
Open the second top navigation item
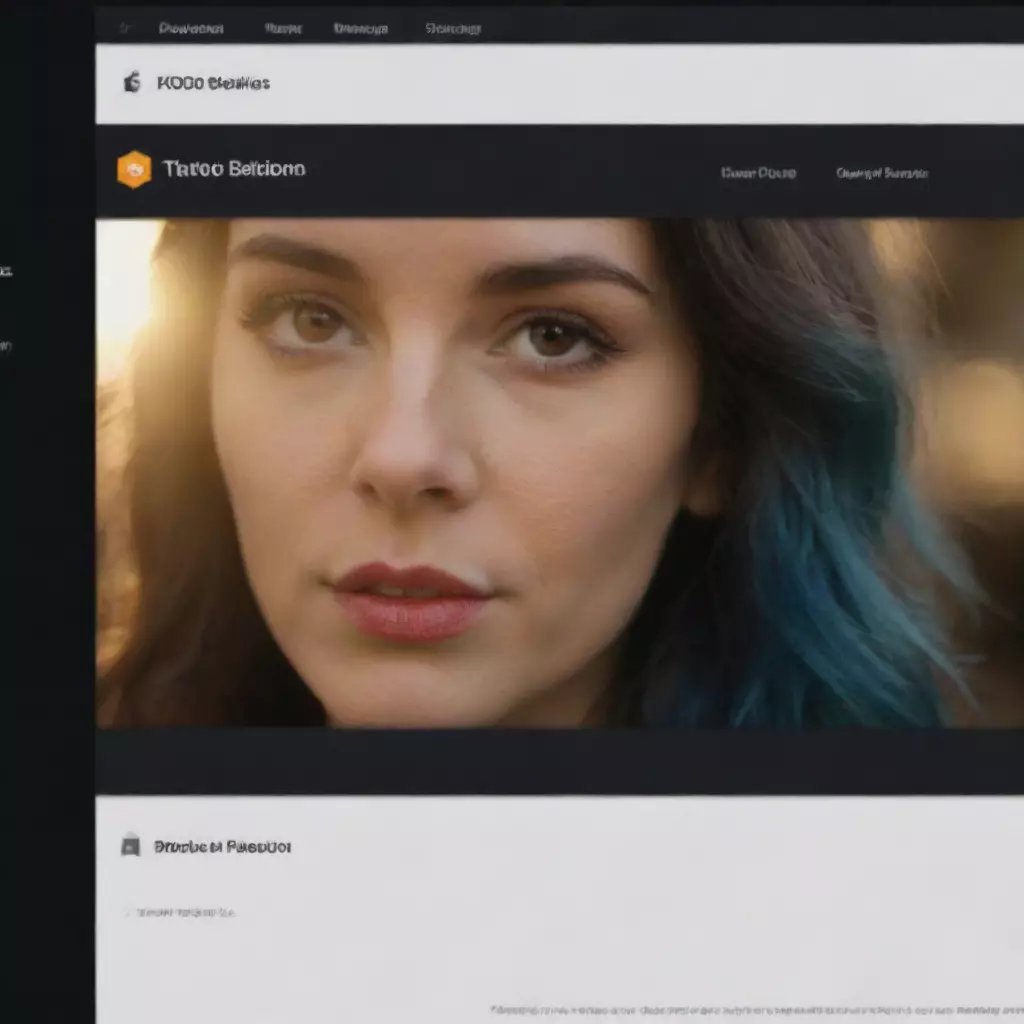pos(283,29)
